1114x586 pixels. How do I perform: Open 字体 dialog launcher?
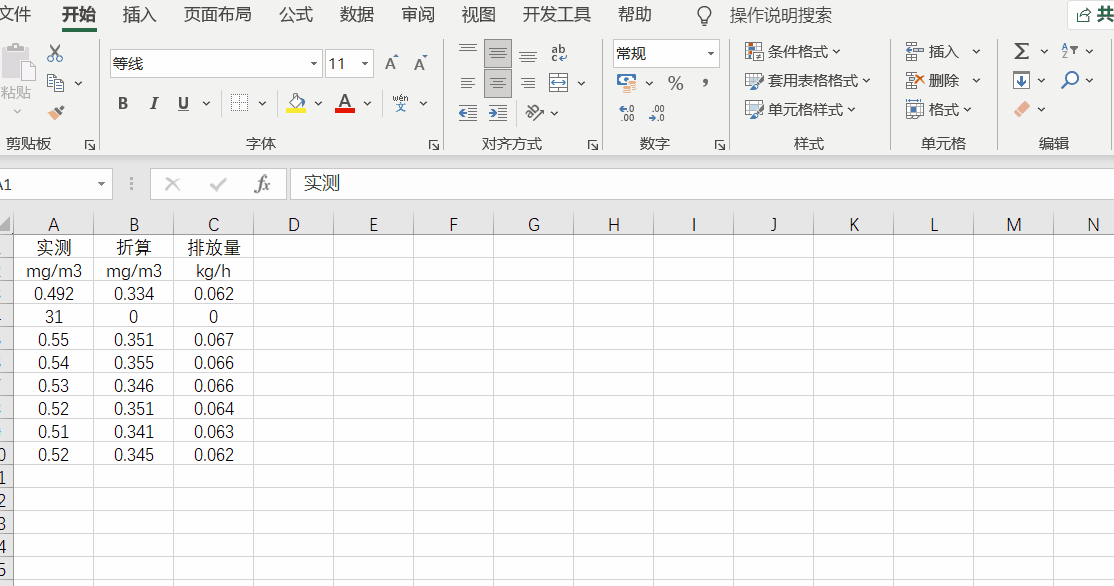click(433, 145)
